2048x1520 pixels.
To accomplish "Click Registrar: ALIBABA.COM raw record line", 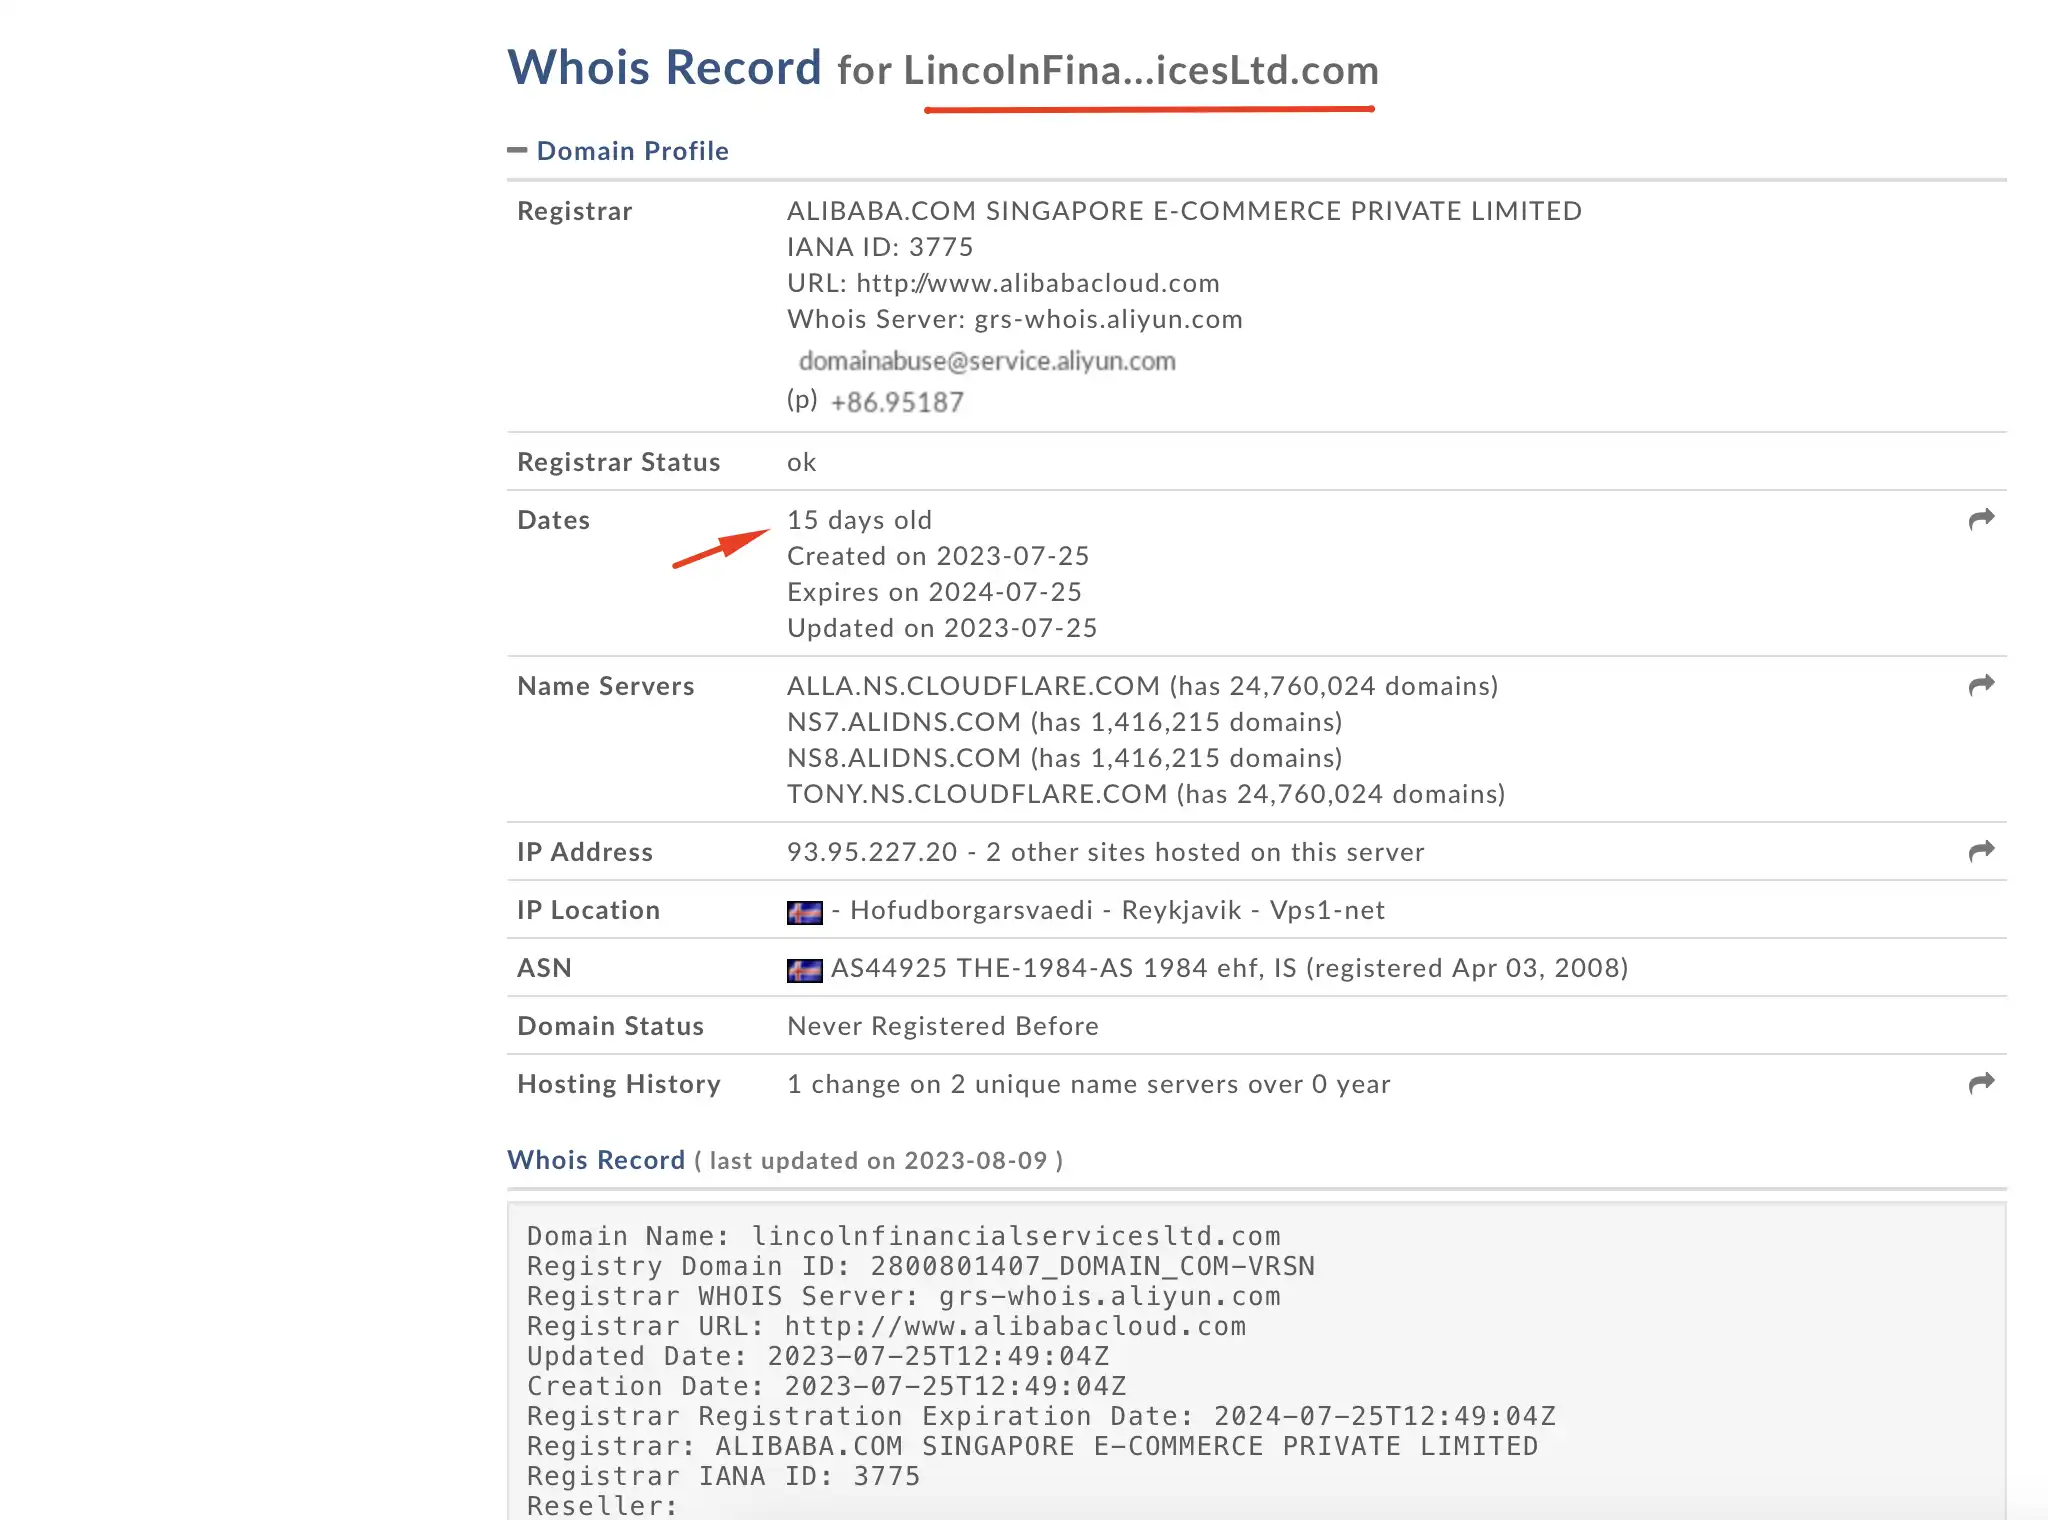I will [1032, 1446].
